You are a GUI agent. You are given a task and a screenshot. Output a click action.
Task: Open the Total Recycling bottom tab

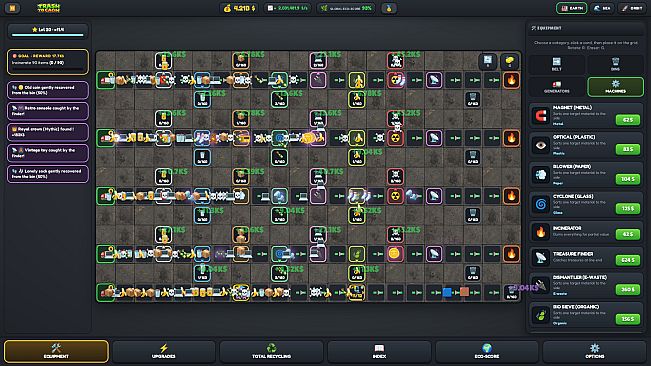271,351
